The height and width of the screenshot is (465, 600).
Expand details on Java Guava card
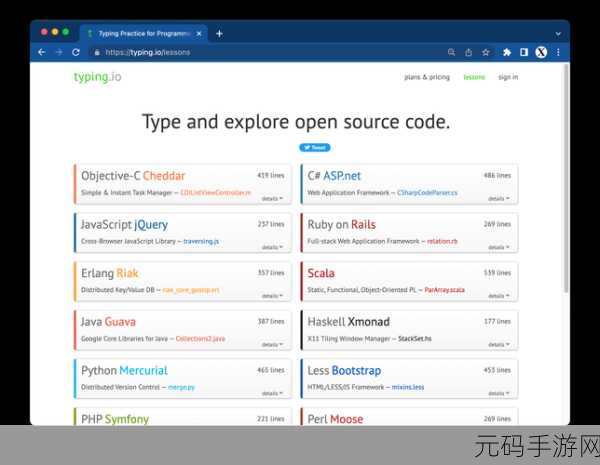[x=272, y=344]
